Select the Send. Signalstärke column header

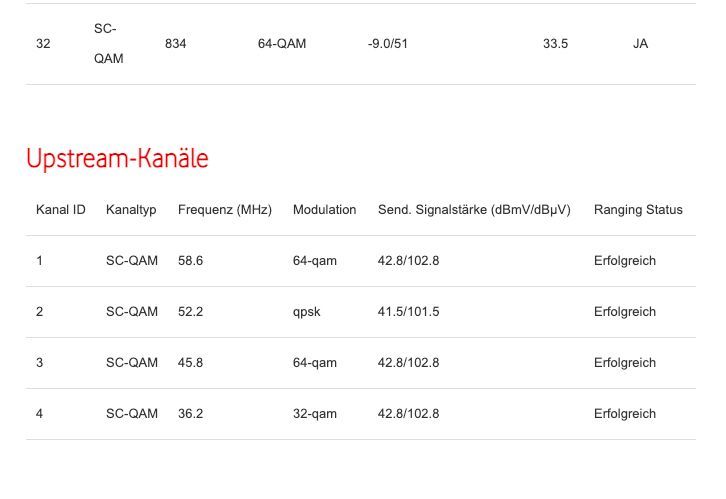[x=474, y=210]
